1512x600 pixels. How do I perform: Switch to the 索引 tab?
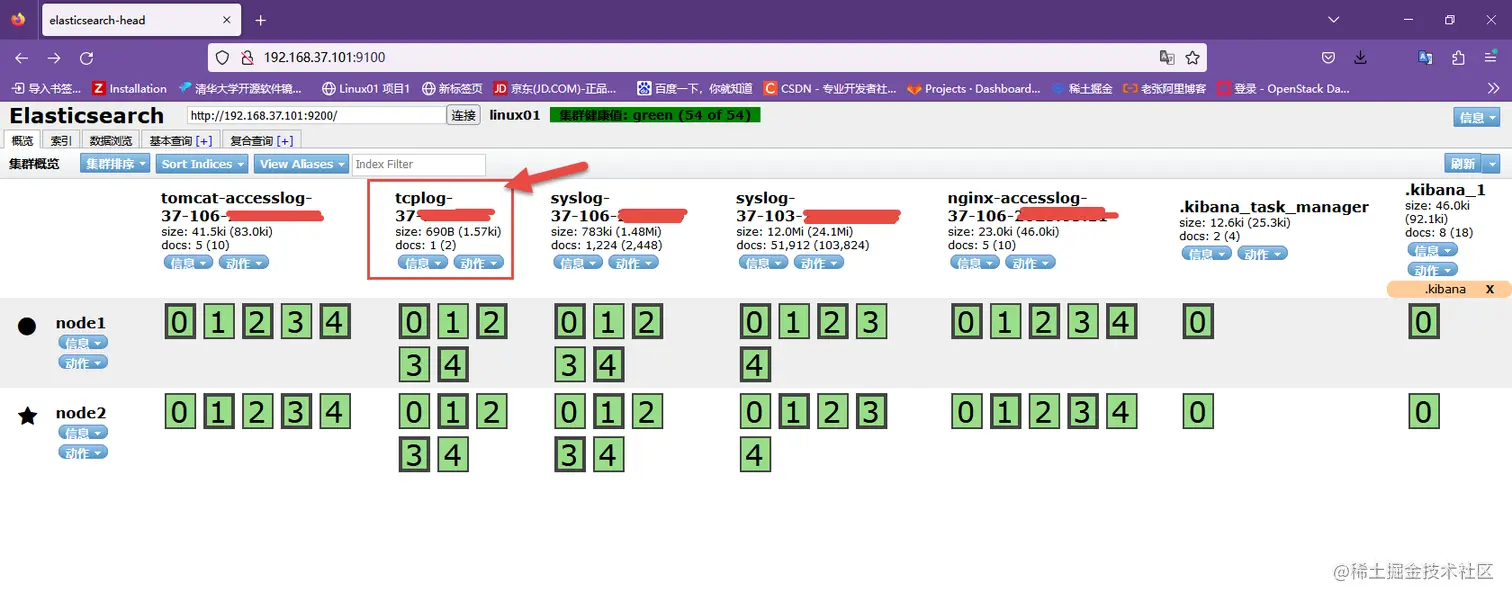click(62, 141)
